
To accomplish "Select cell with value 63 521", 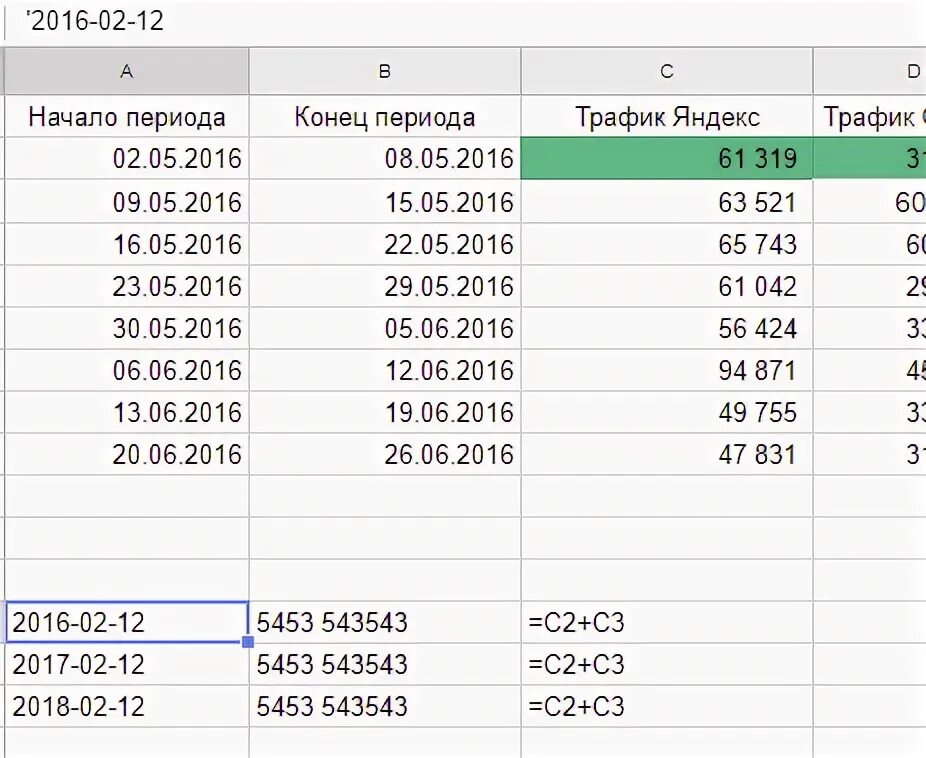I will pyautogui.click(x=667, y=201).
